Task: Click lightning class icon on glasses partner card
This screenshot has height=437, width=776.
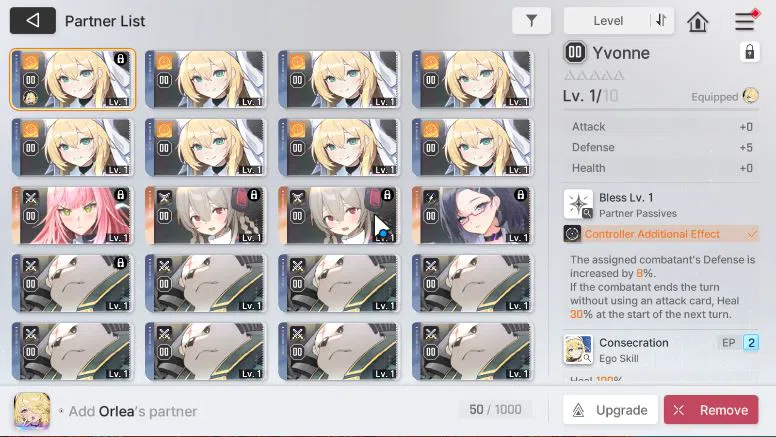Action: point(431,198)
